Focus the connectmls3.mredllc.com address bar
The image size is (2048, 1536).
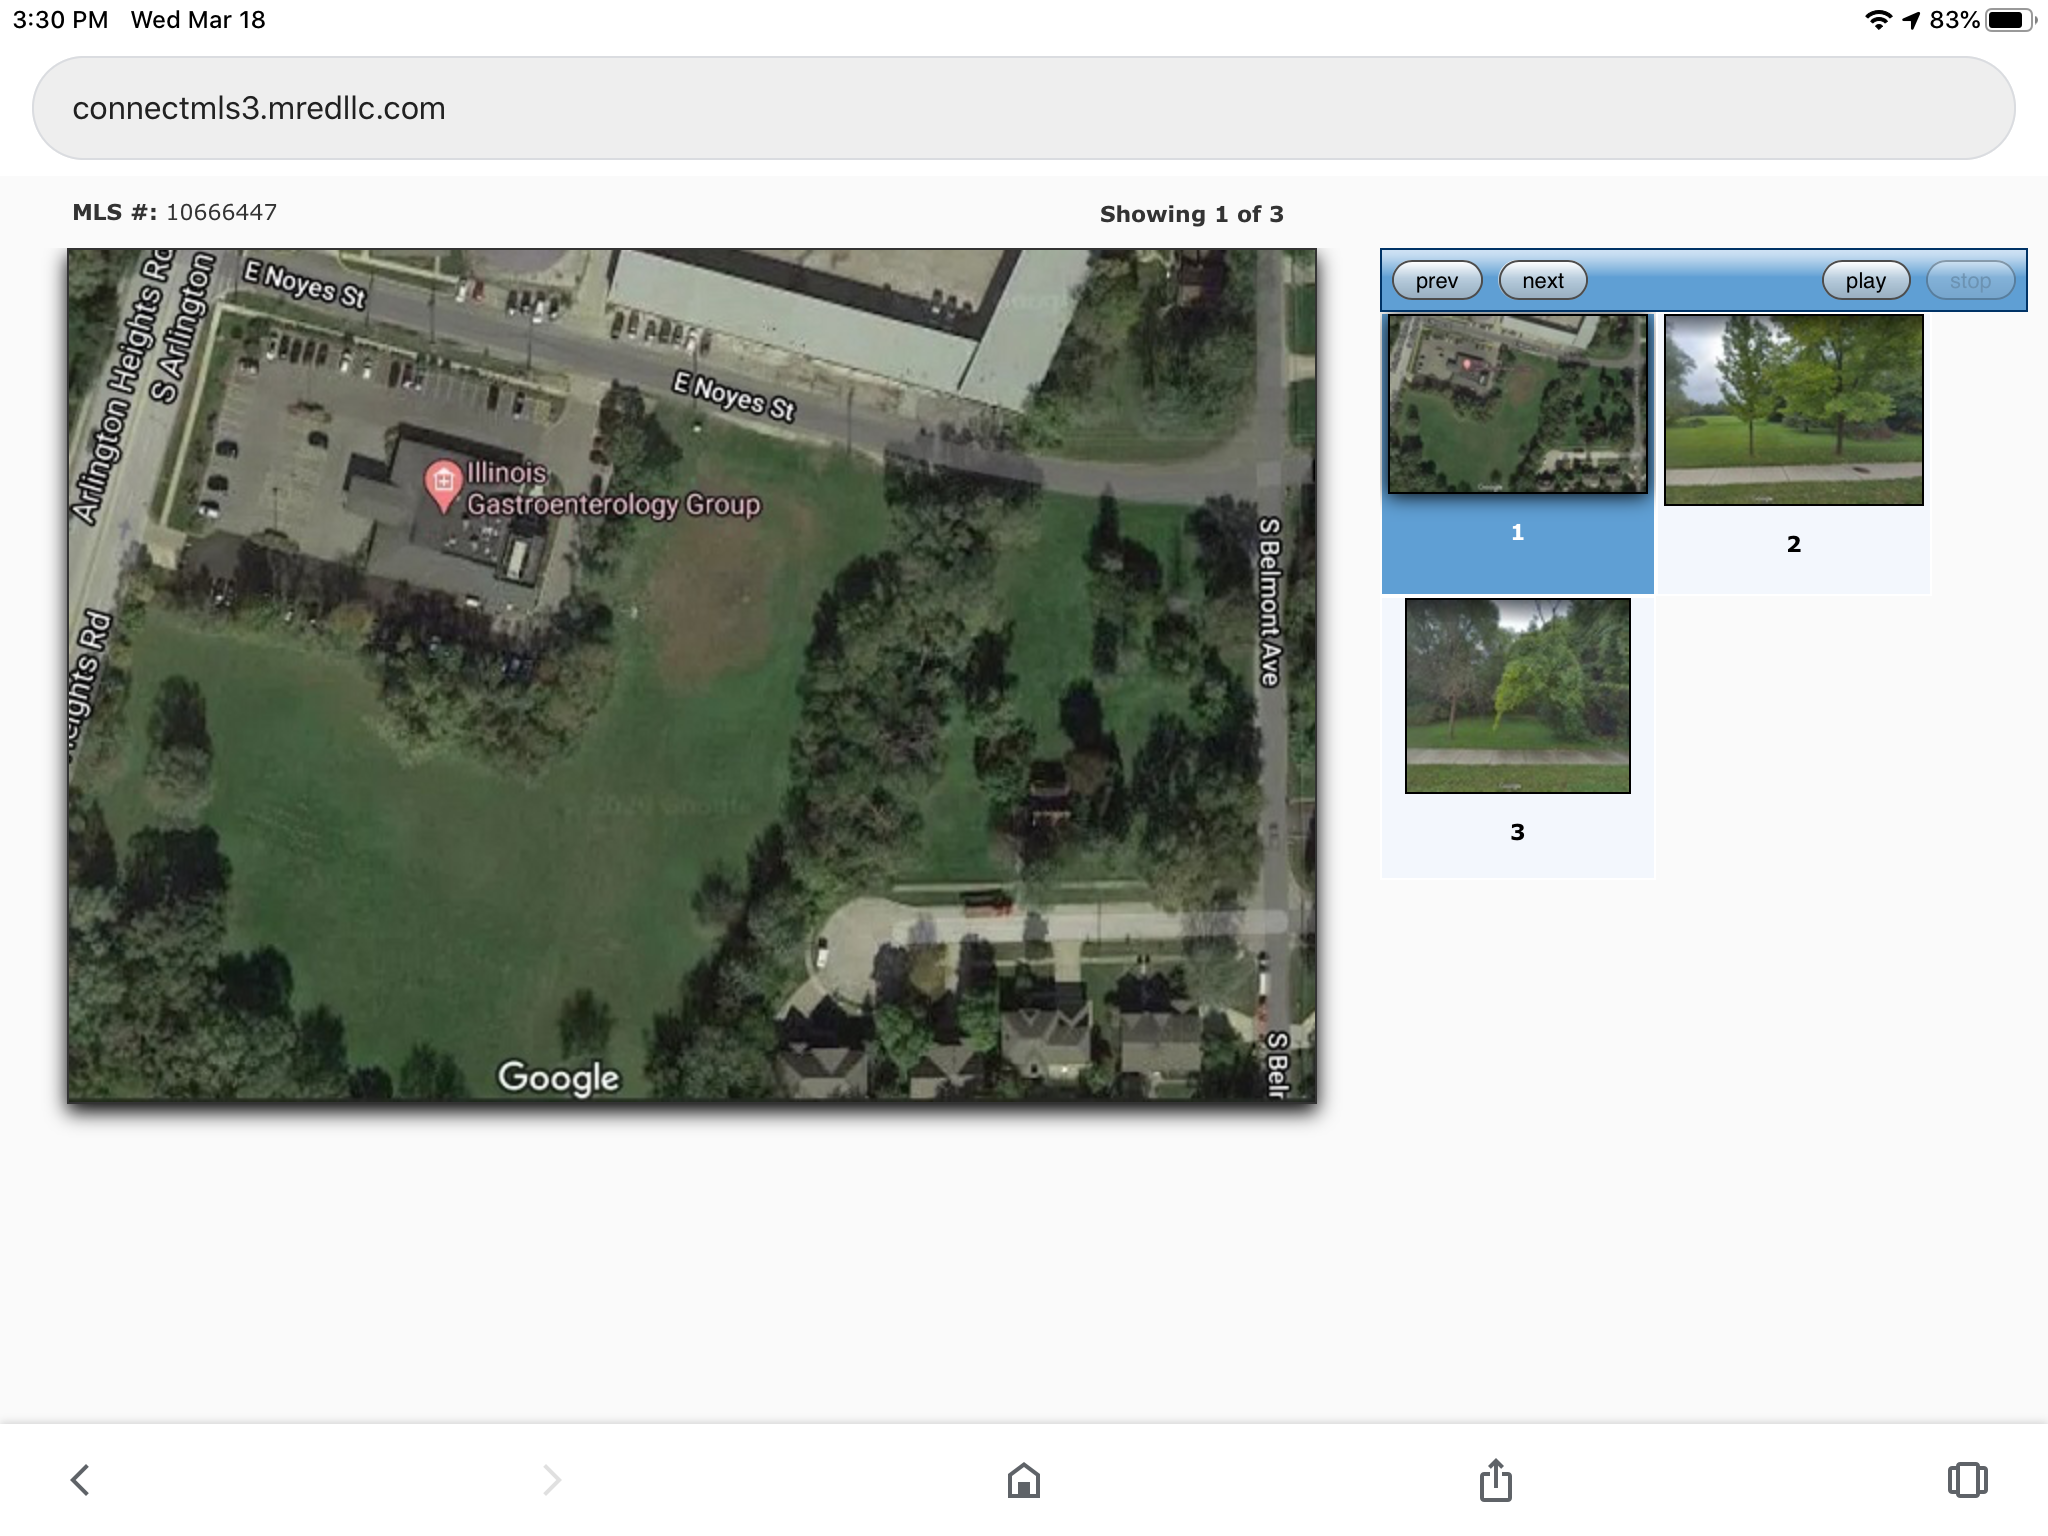(x=1023, y=108)
